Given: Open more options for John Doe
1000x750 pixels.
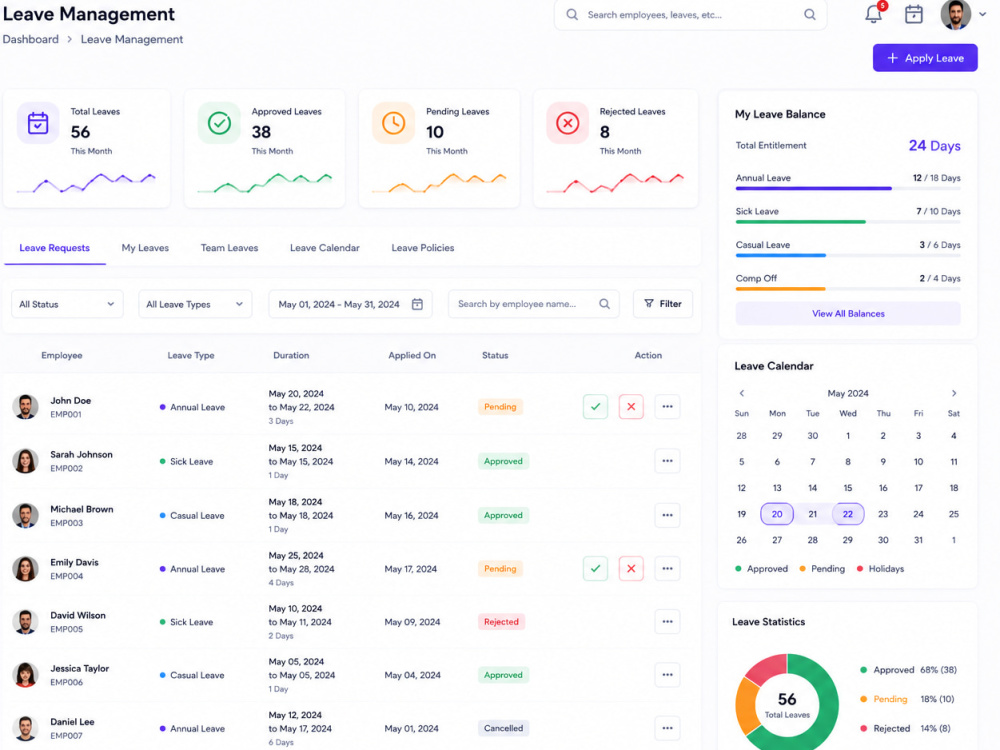Looking at the screenshot, I should 667,407.
